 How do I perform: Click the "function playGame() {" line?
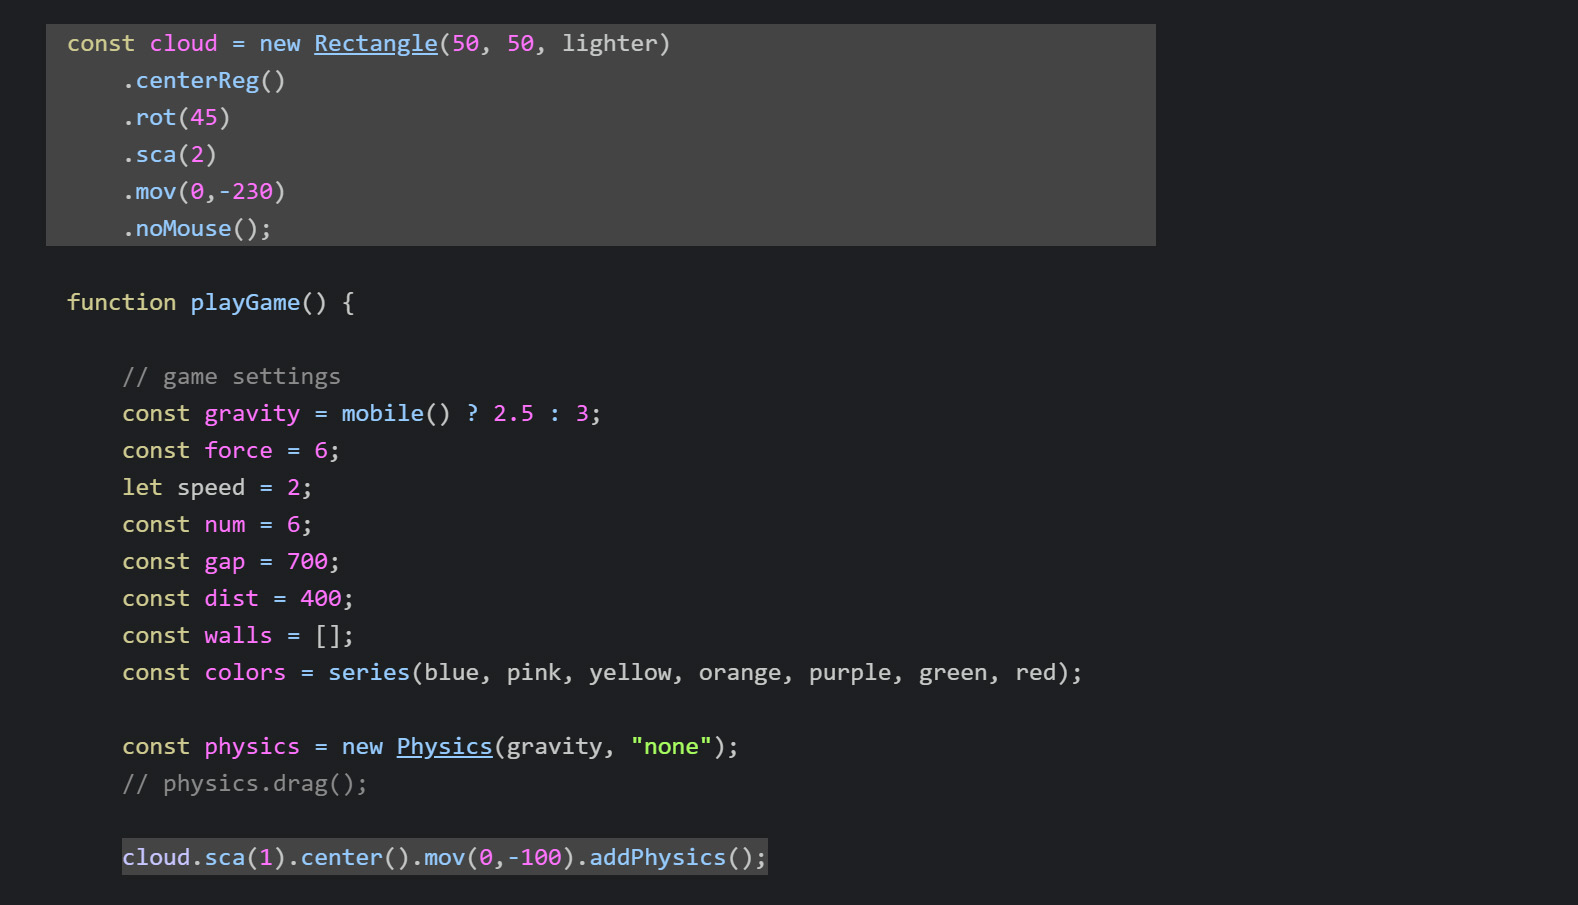(211, 303)
